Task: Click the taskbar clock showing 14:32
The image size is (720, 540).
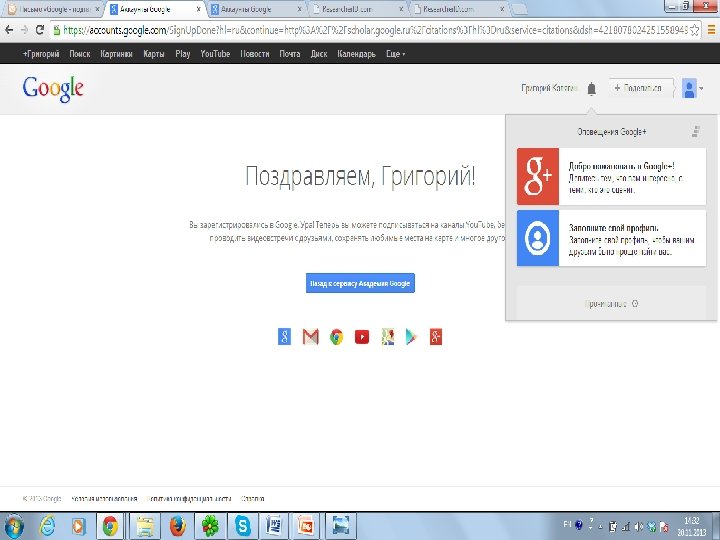Action: [x=692, y=527]
